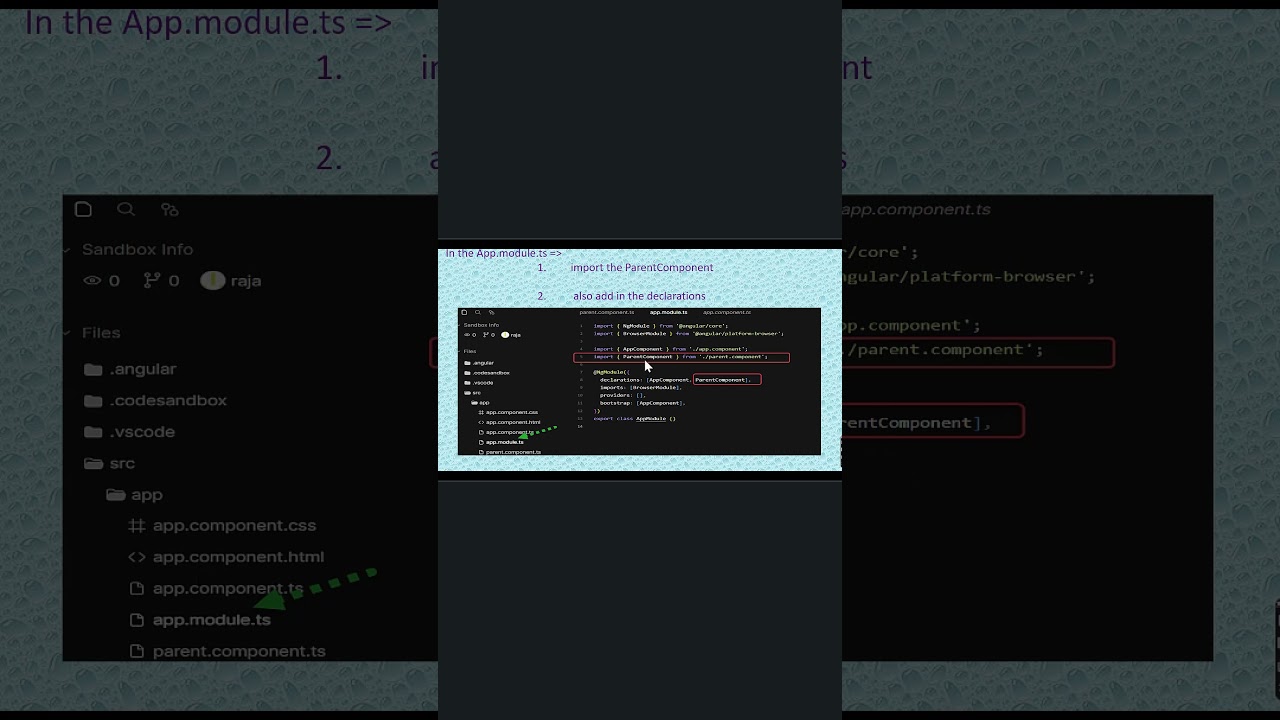This screenshot has width=1280, height=720.
Task: Click the views eye icon in enlarged background
Action: coord(92,281)
